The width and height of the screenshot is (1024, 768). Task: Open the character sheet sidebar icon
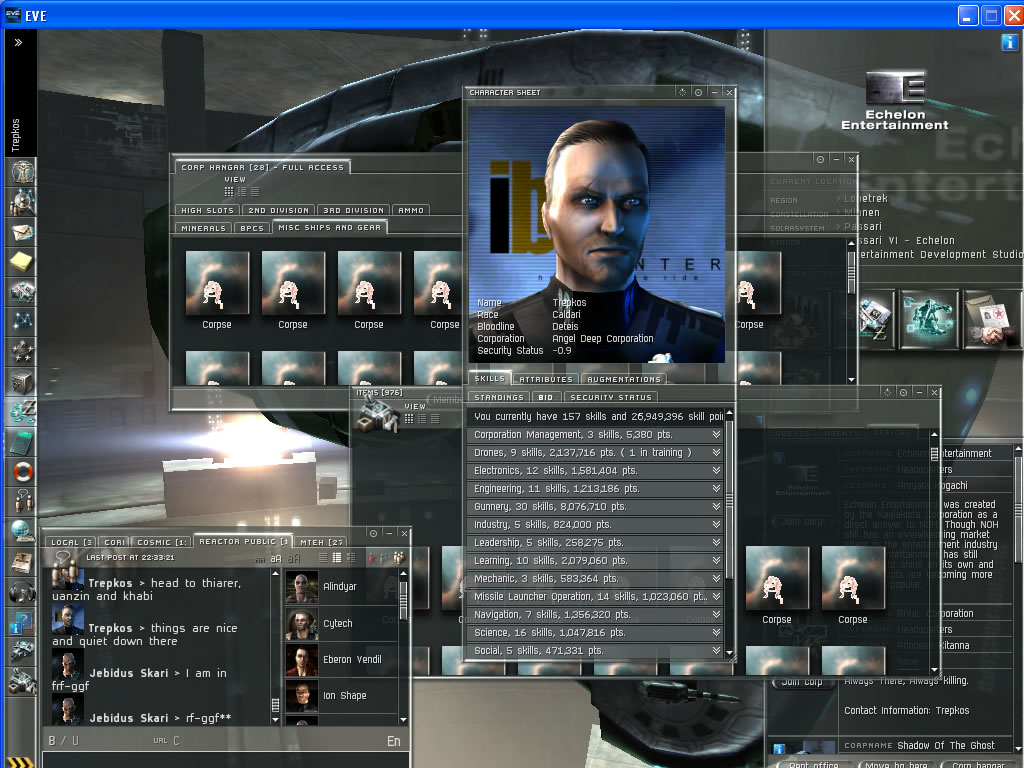(x=22, y=172)
